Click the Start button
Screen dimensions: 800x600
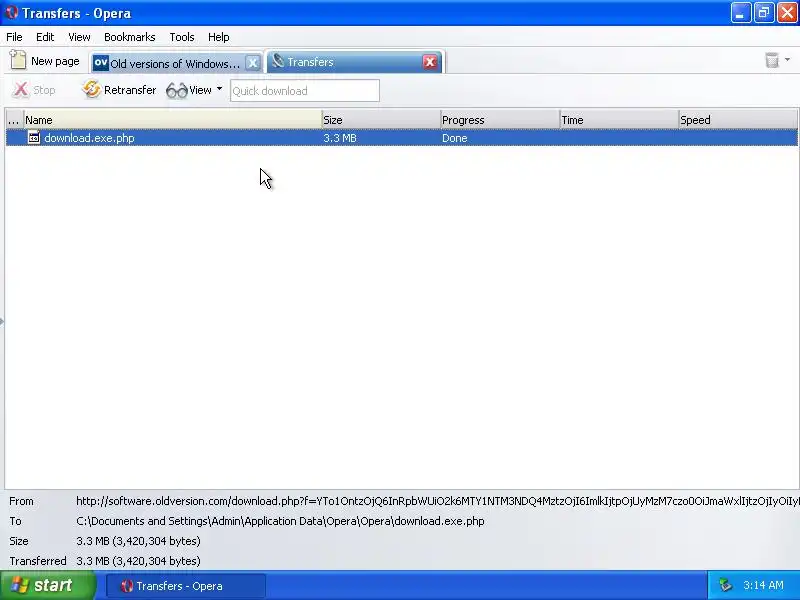tap(48, 585)
